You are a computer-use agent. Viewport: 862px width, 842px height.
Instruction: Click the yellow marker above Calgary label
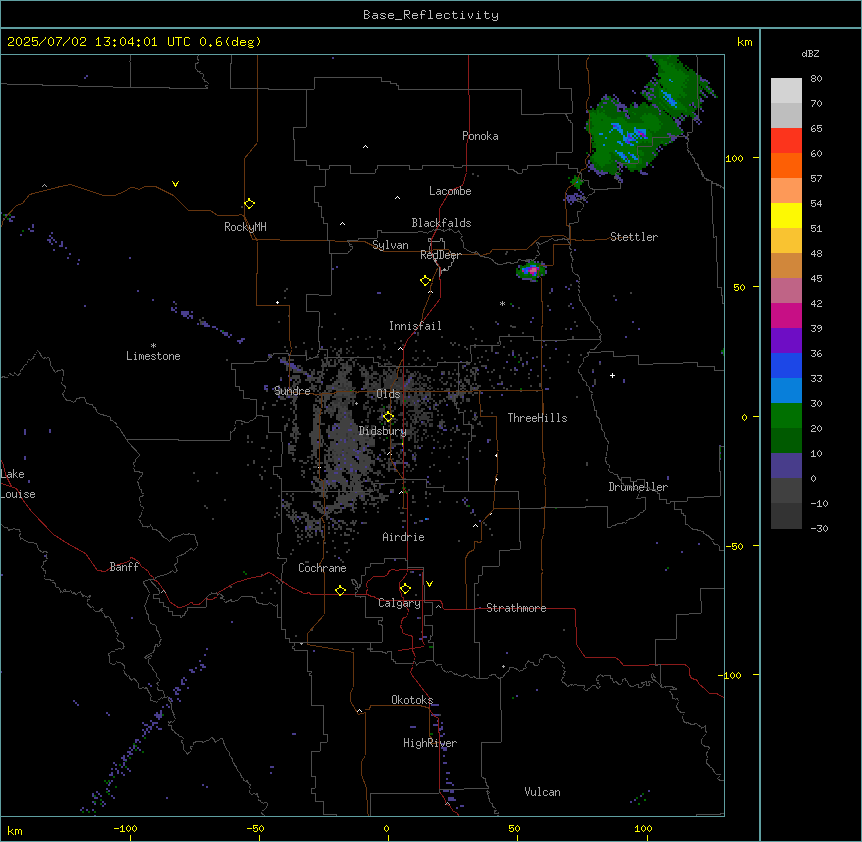coord(405,589)
